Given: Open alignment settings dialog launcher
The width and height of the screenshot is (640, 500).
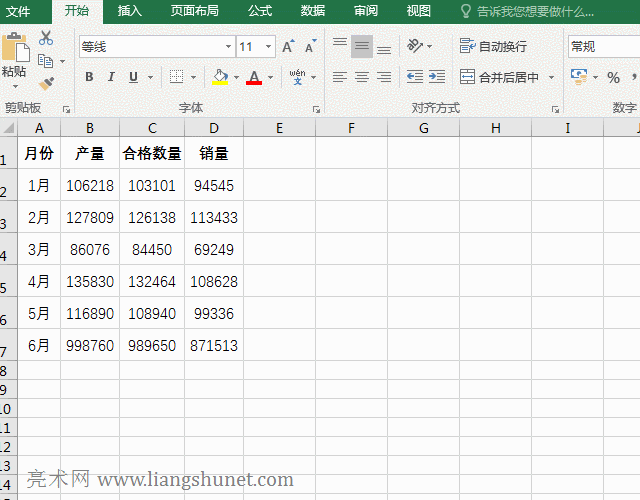Looking at the screenshot, I should click(555, 109).
